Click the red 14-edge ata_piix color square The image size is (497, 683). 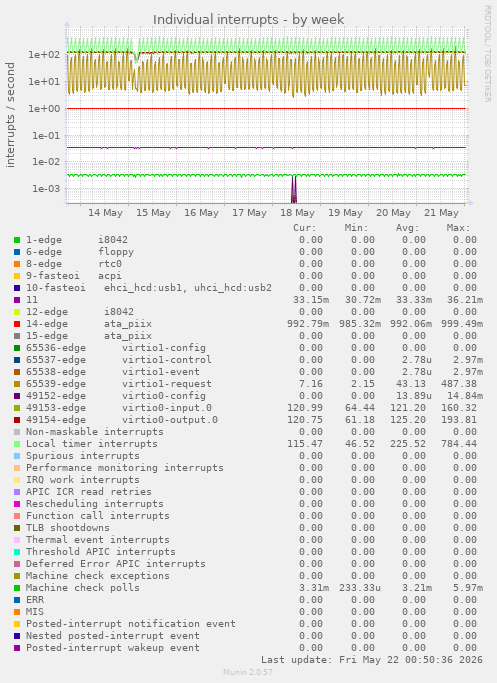click(x=17, y=324)
